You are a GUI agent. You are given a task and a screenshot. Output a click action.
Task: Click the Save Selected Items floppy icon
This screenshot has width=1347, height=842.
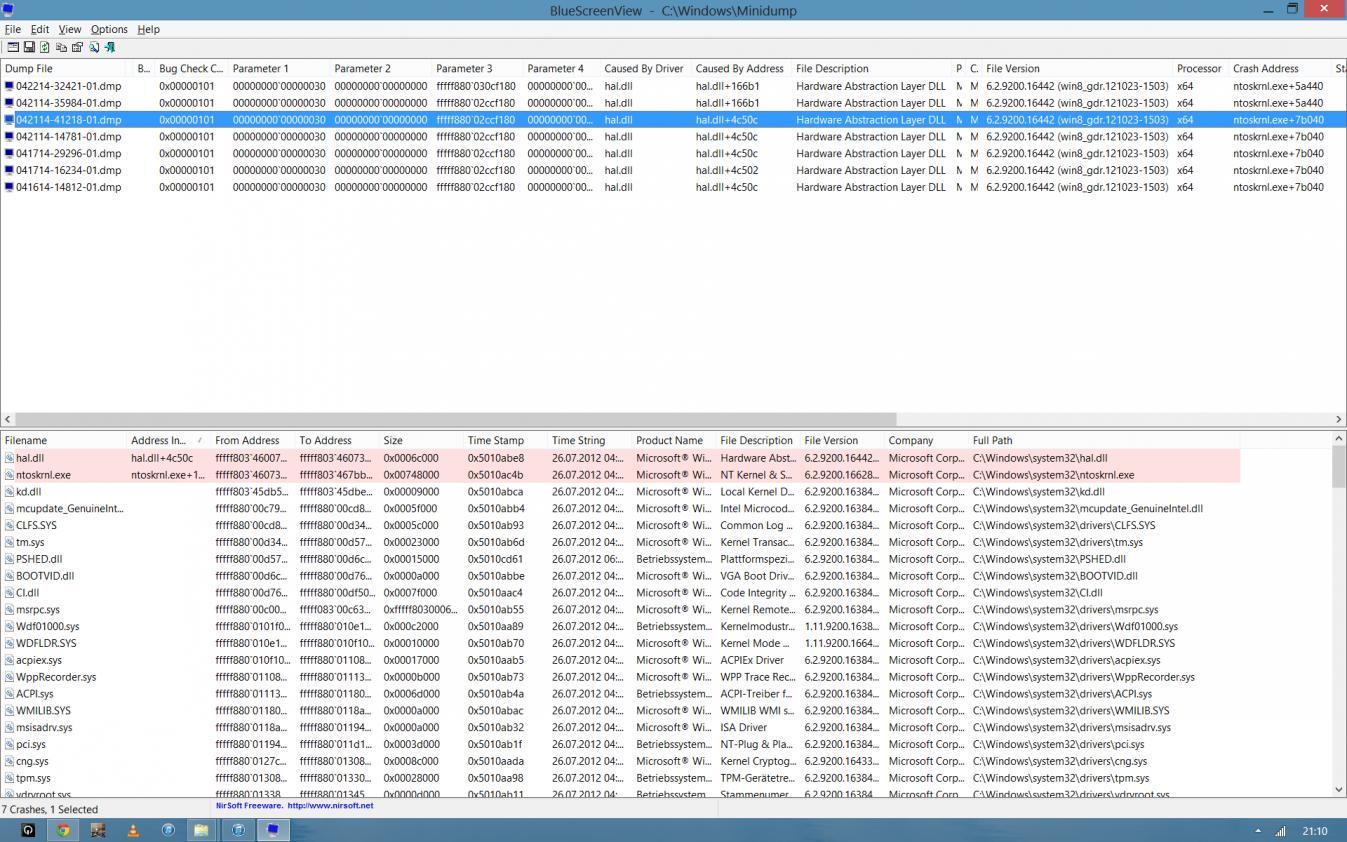(29, 47)
